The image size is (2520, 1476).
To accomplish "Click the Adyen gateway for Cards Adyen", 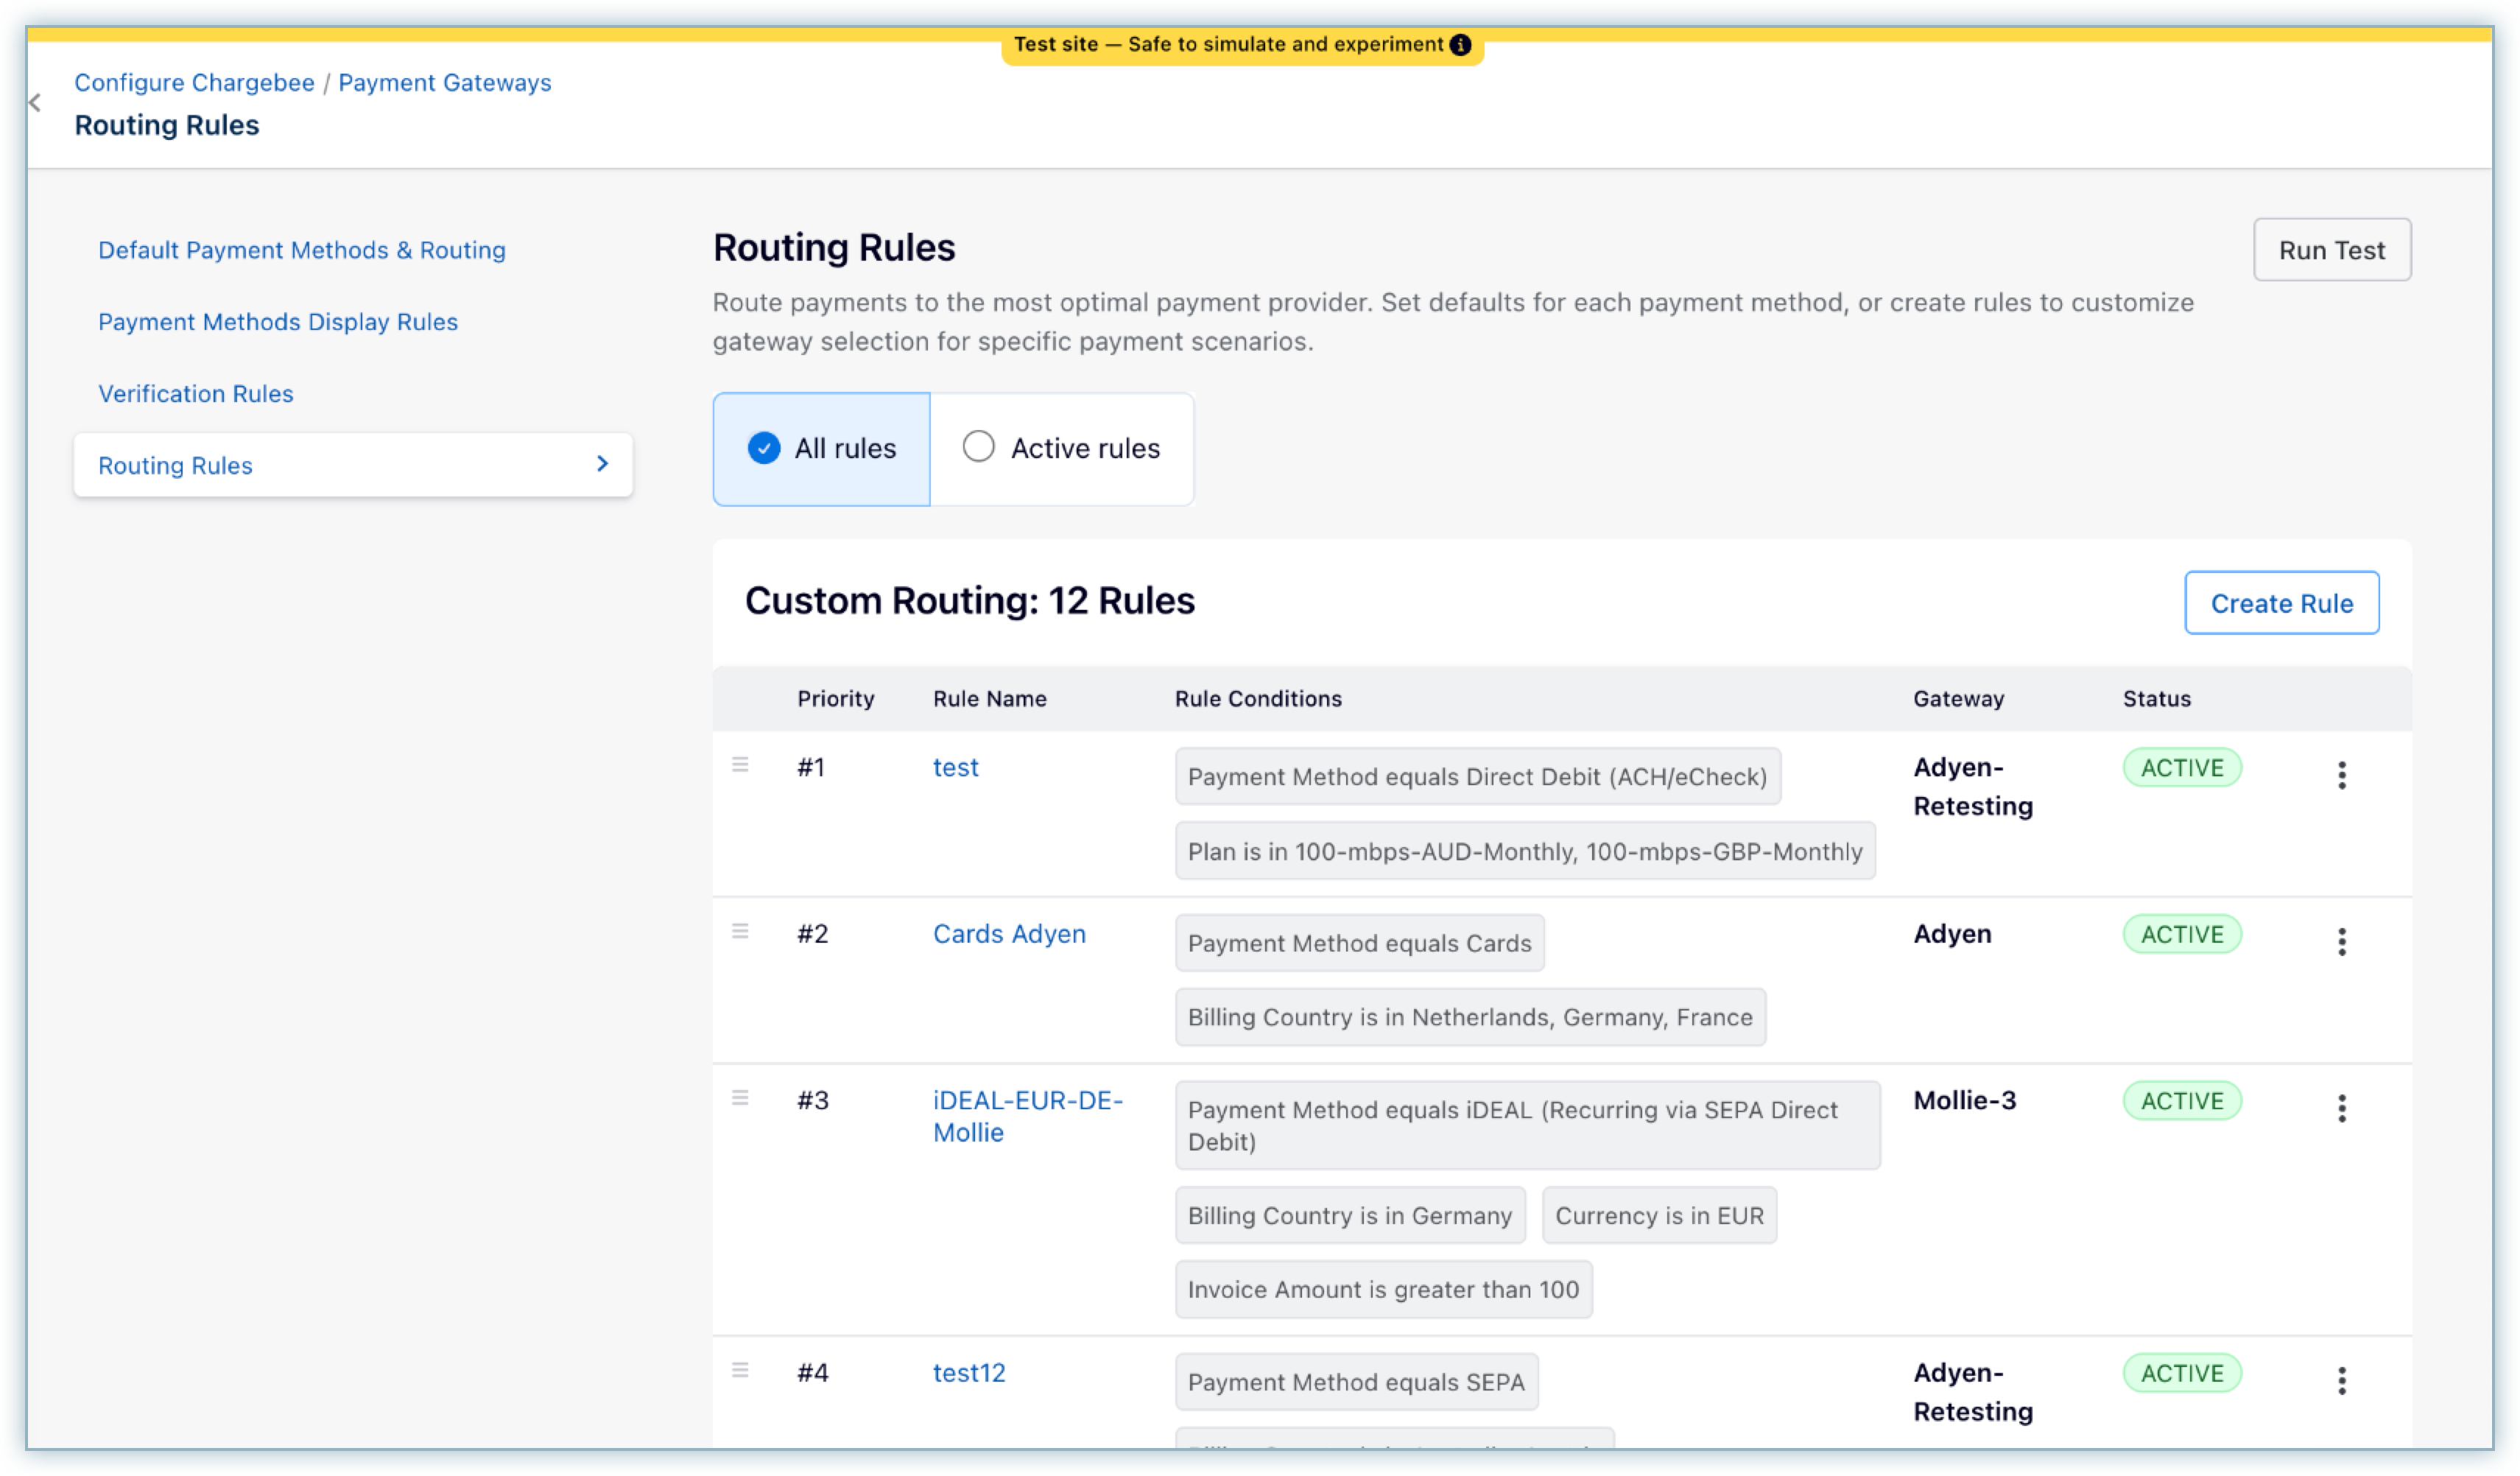I will pos(1953,934).
